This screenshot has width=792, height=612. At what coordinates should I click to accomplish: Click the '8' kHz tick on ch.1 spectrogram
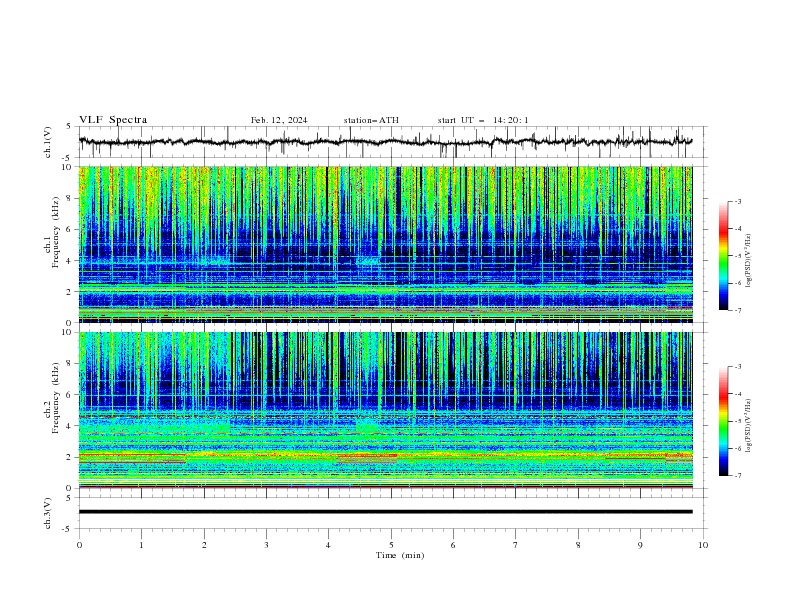tap(70, 198)
